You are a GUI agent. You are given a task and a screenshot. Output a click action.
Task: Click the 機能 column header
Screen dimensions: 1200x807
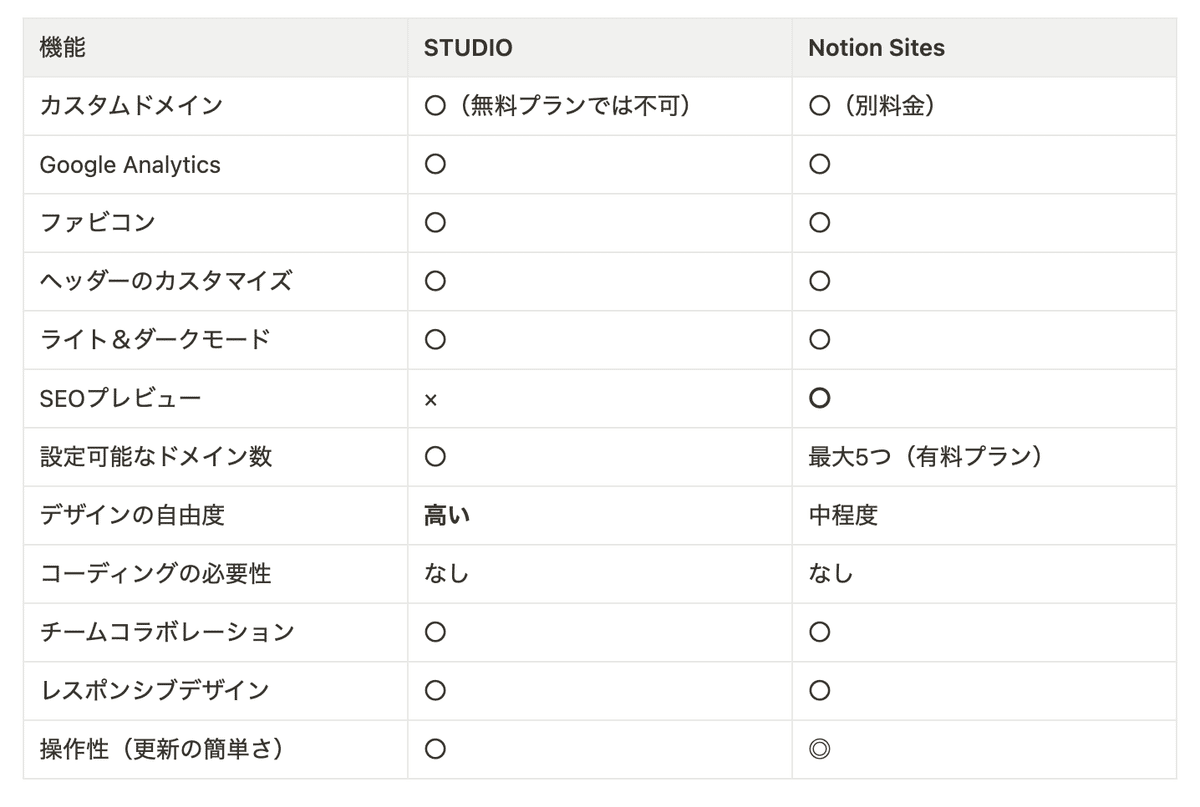pos(62,48)
